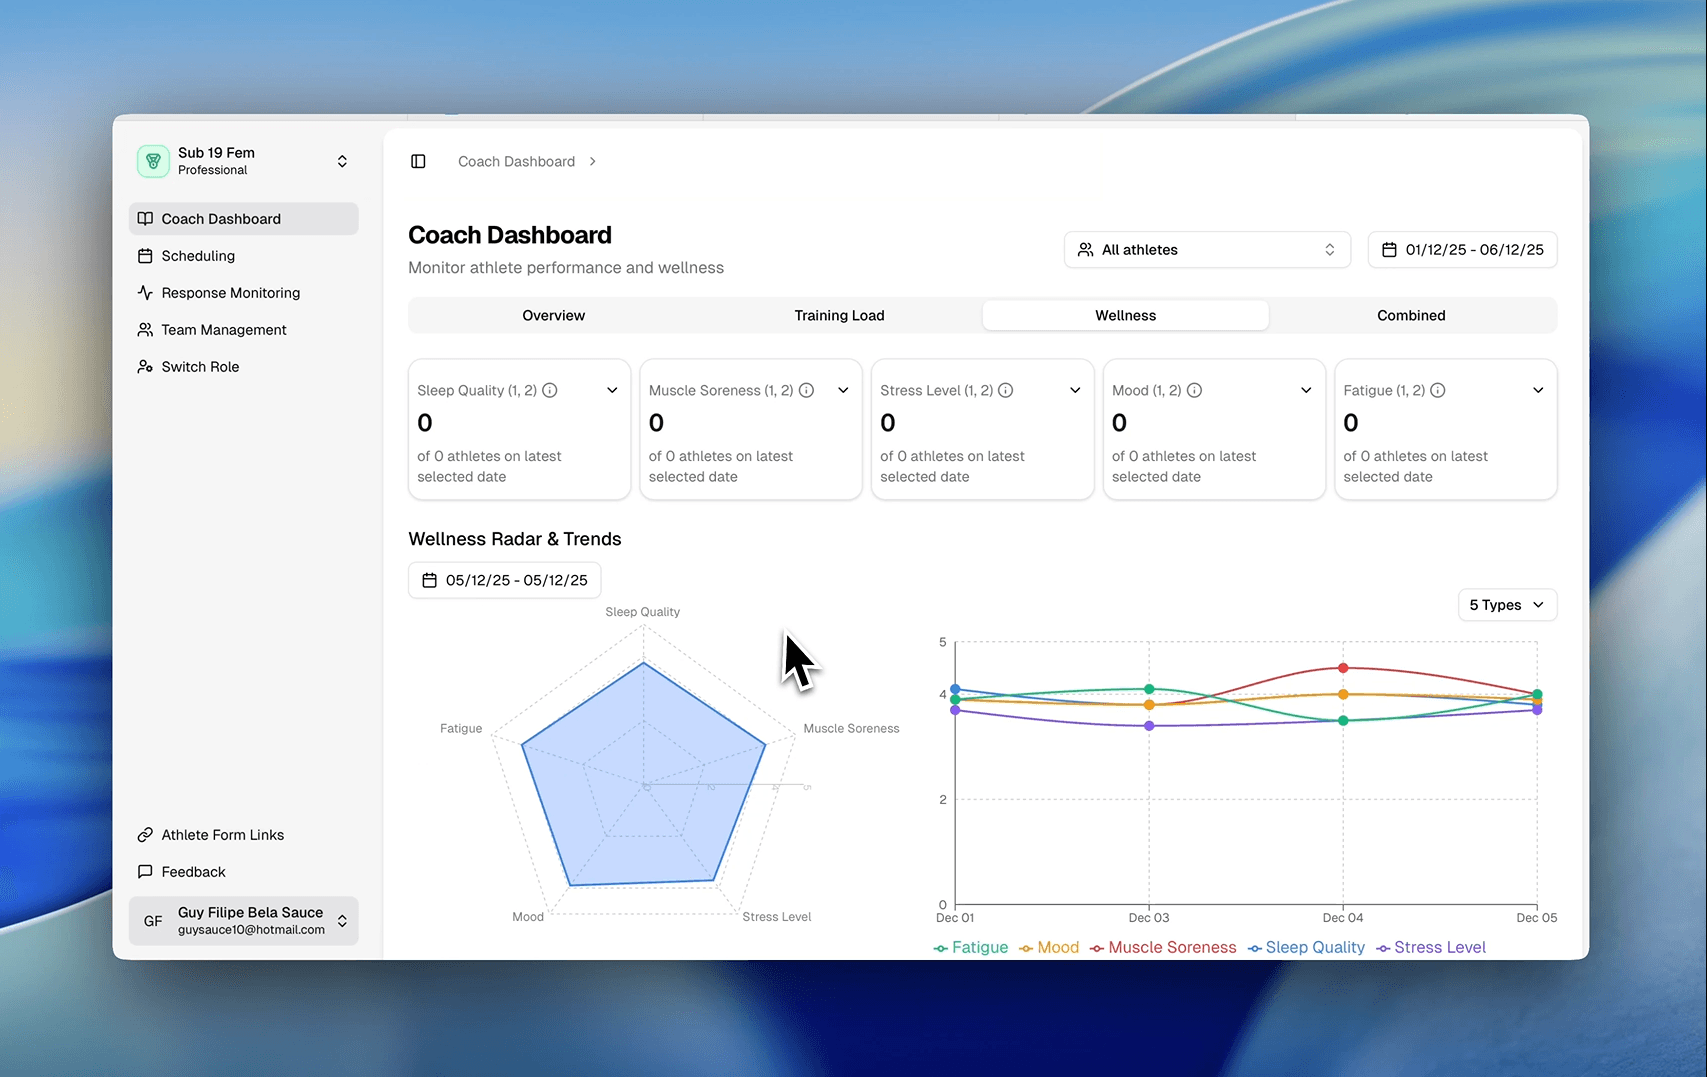Open the Feedback page

pos(193,872)
